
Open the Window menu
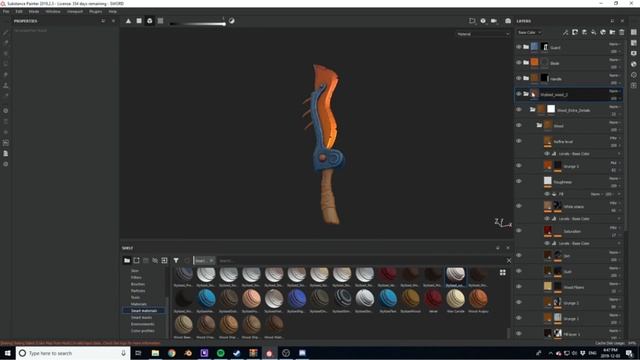(53, 11)
